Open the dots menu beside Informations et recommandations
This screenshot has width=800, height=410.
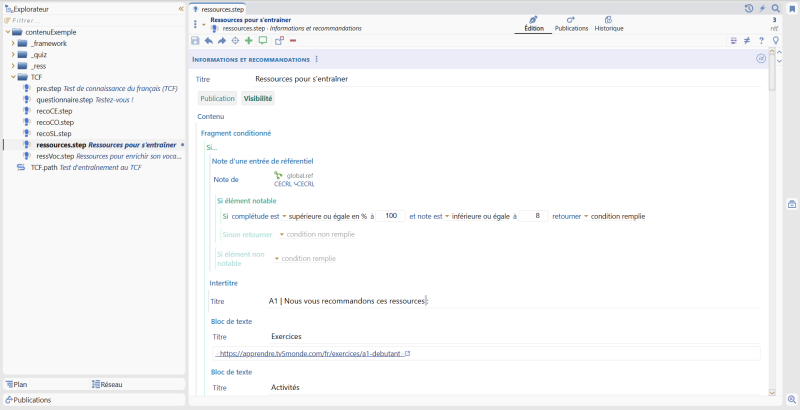[316, 59]
